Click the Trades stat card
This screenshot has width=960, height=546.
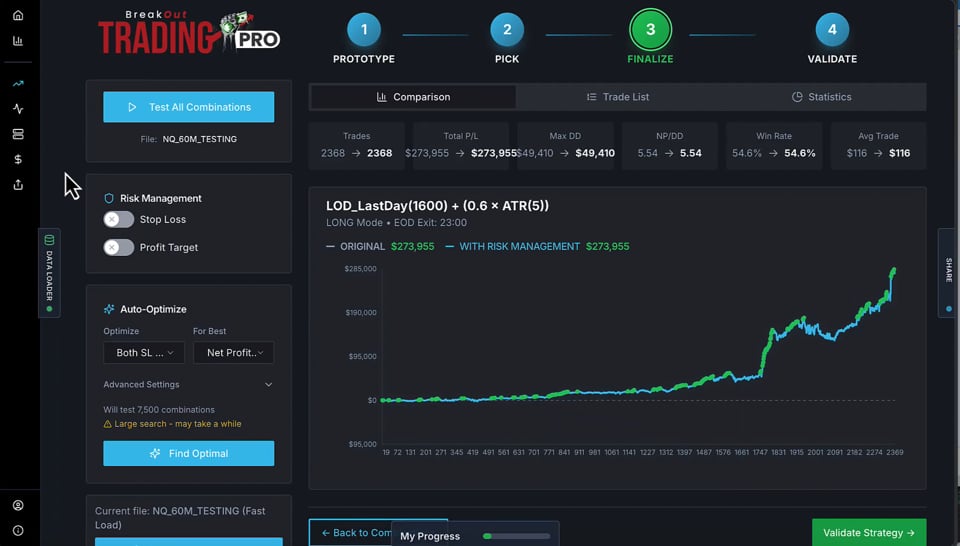[x=356, y=146]
